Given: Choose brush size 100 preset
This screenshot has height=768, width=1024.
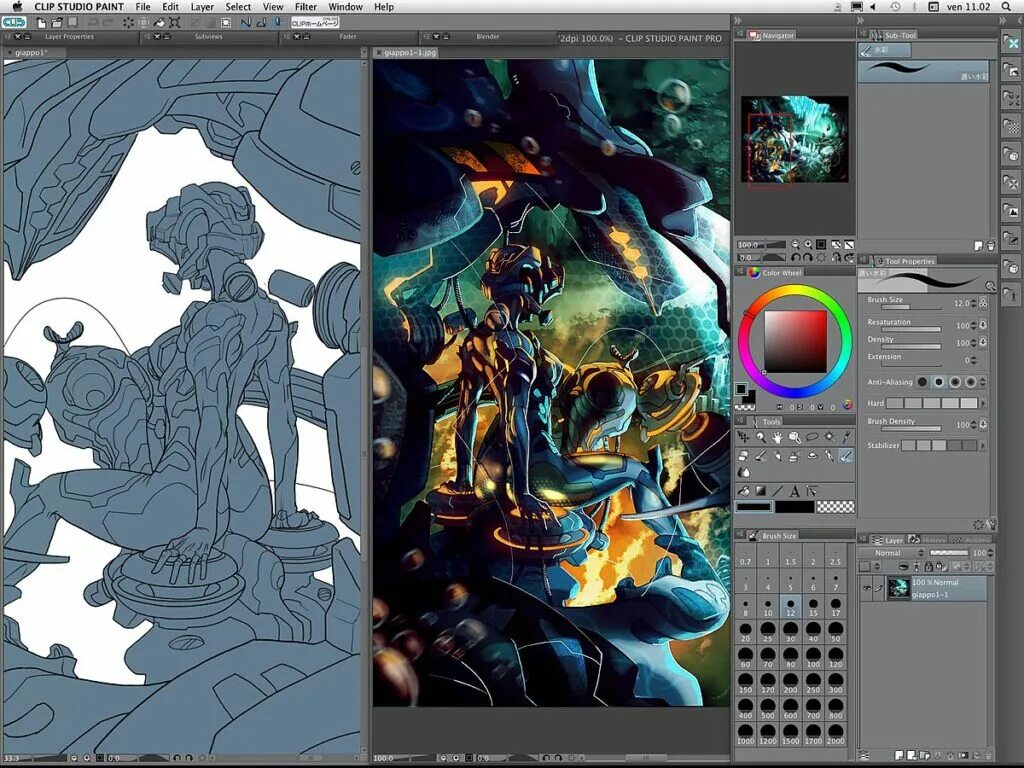Looking at the screenshot, I should point(813,658).
